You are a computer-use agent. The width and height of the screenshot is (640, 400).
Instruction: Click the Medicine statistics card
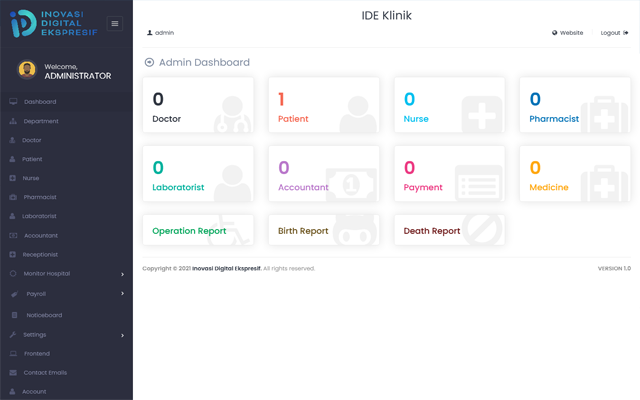574,174
